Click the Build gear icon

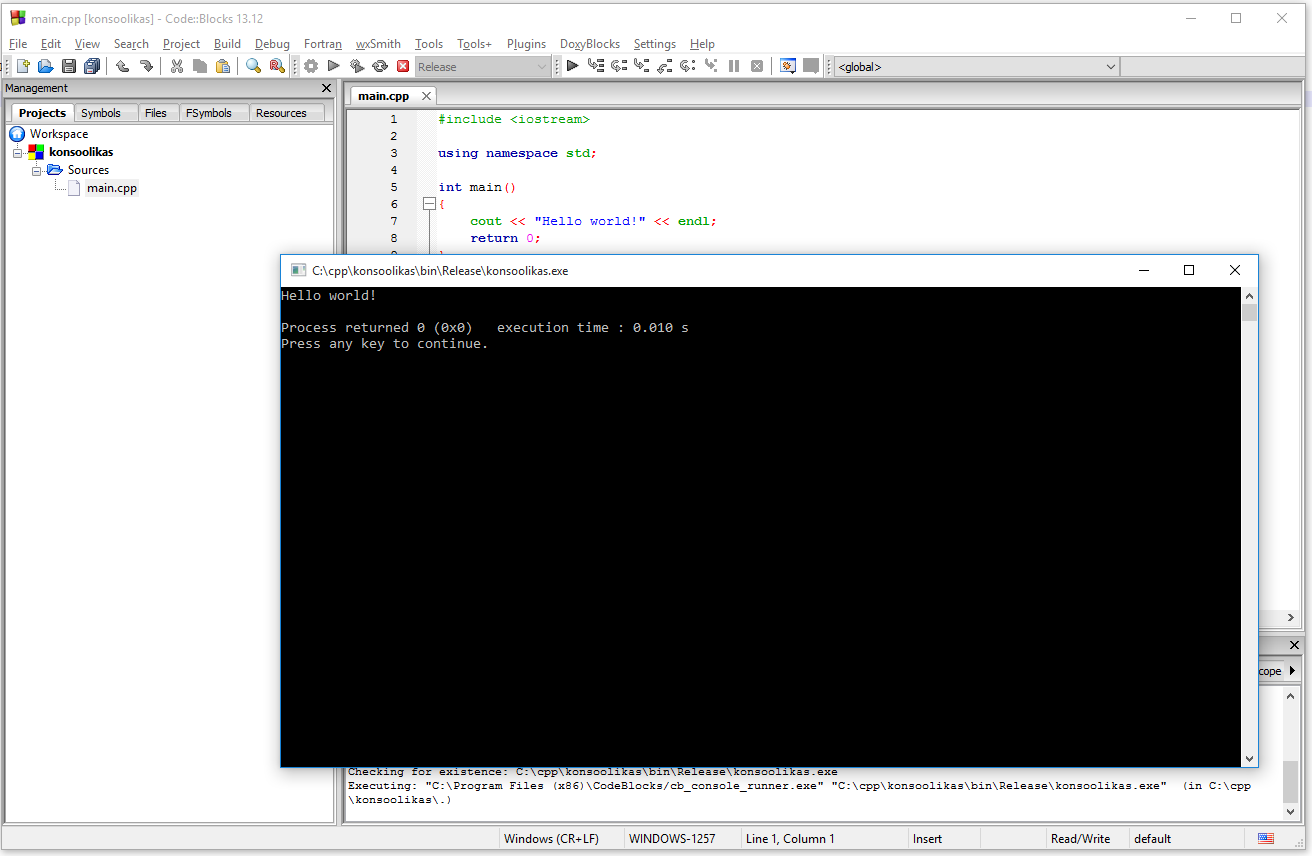[311, 66]
